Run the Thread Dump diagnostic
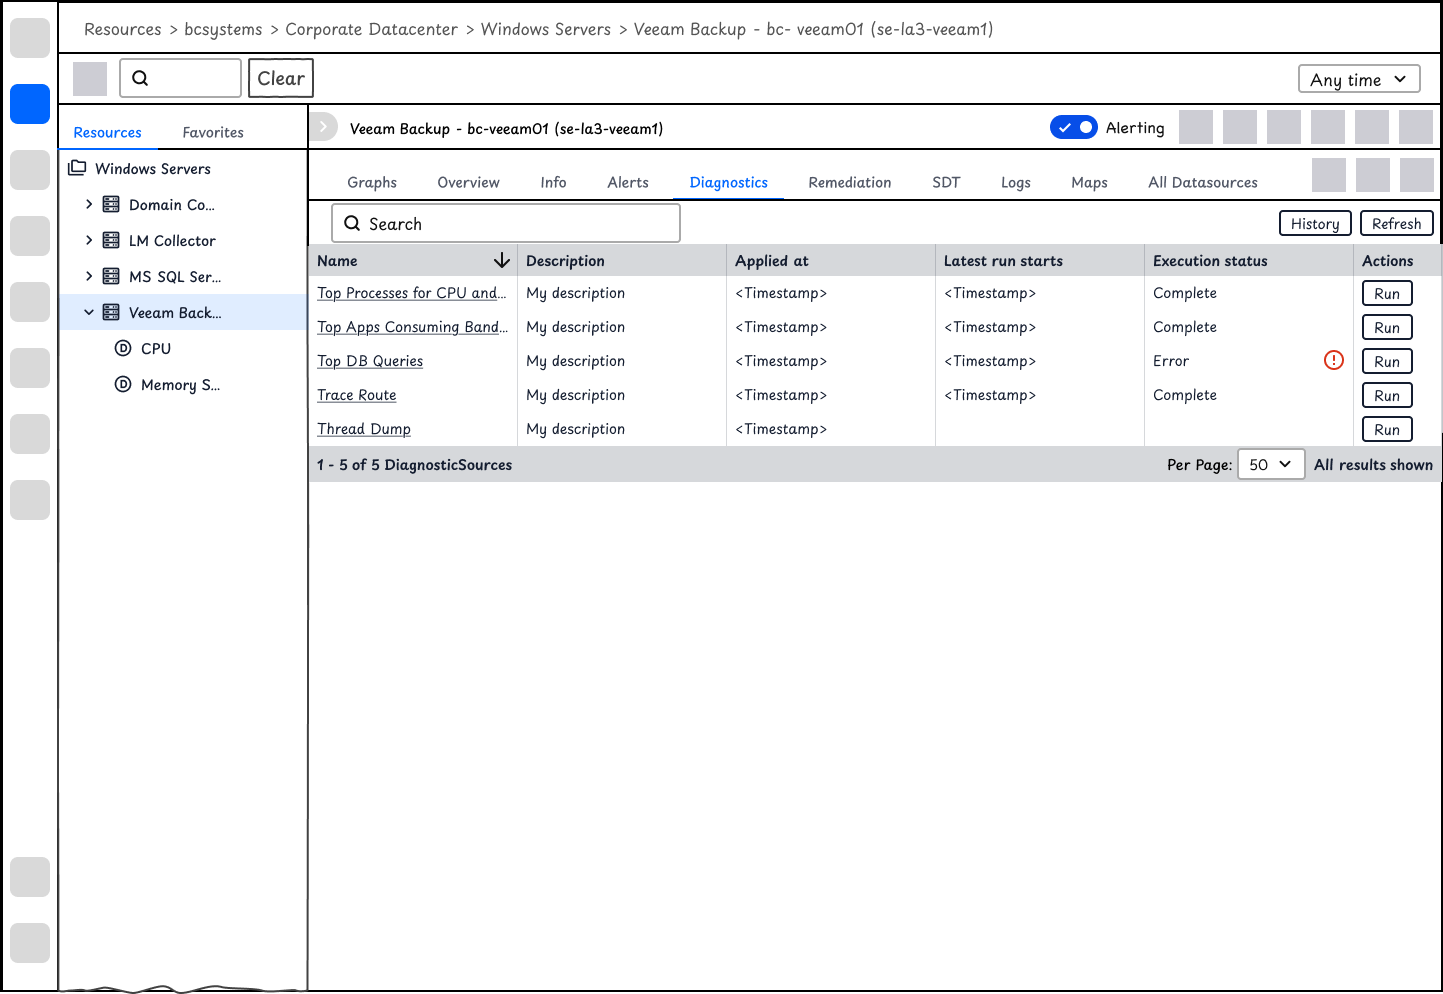 click(1387, 429)
